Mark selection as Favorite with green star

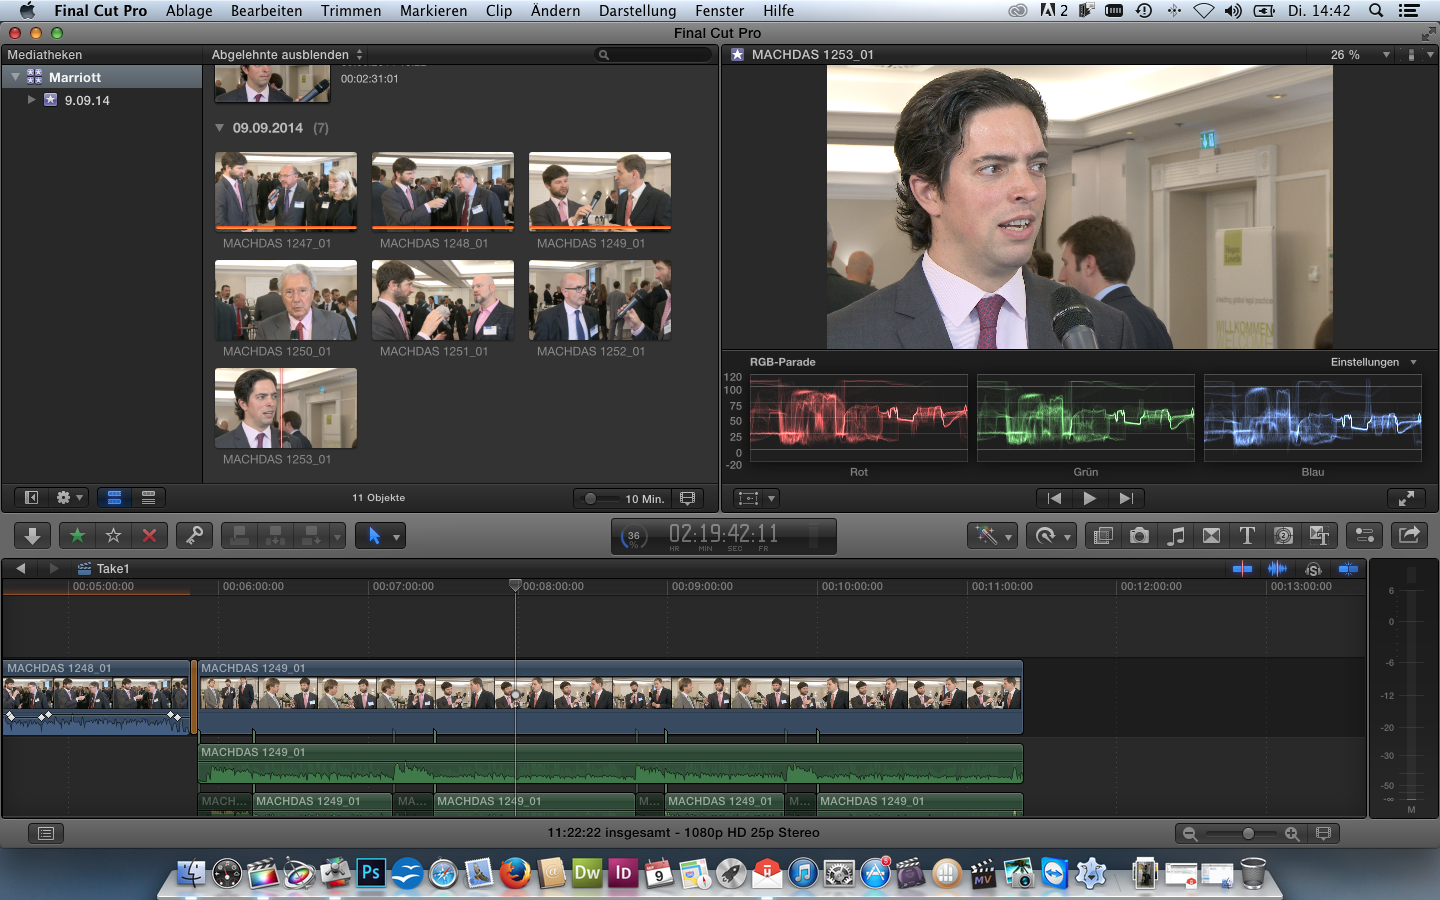[x=77, y=536]
